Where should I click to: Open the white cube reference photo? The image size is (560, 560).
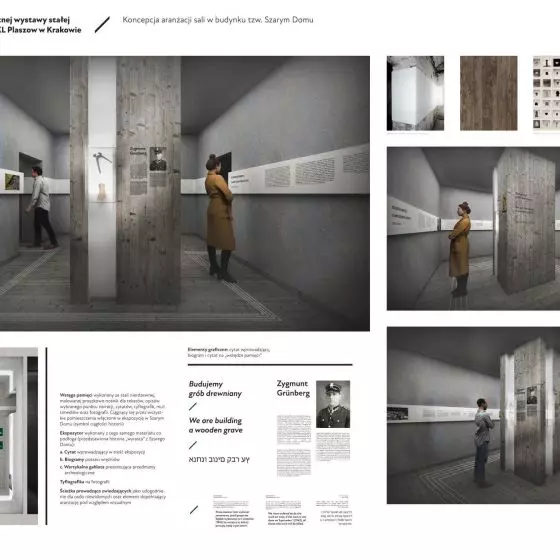[415, 93]
